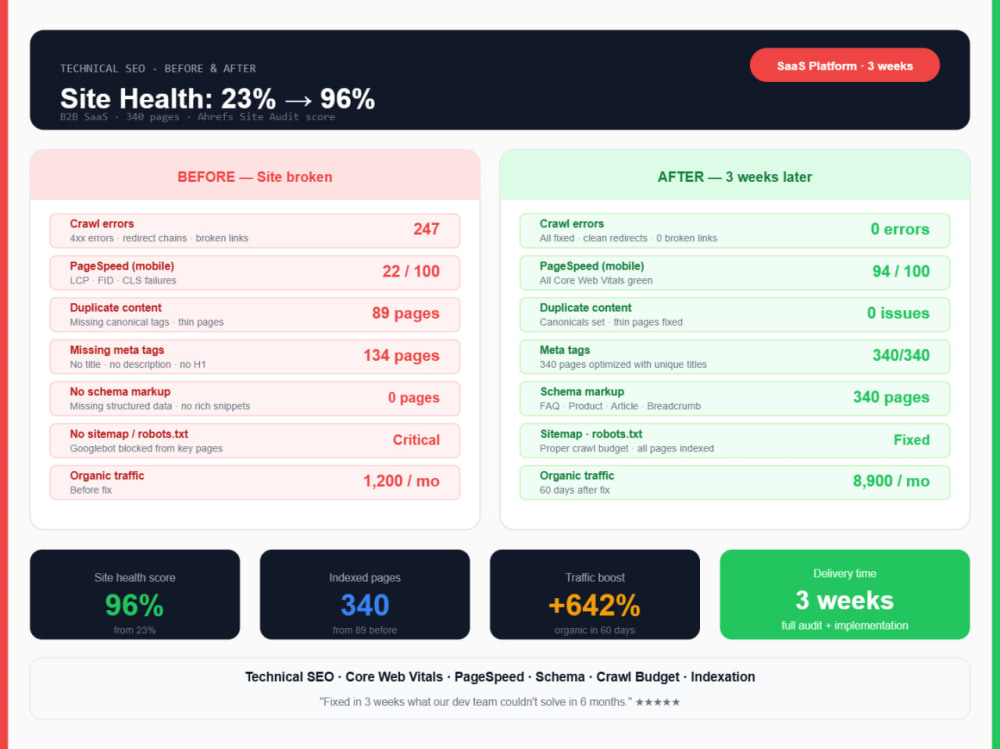
Task: Click All Core Web Vitals green text
Action: point(596,280)
